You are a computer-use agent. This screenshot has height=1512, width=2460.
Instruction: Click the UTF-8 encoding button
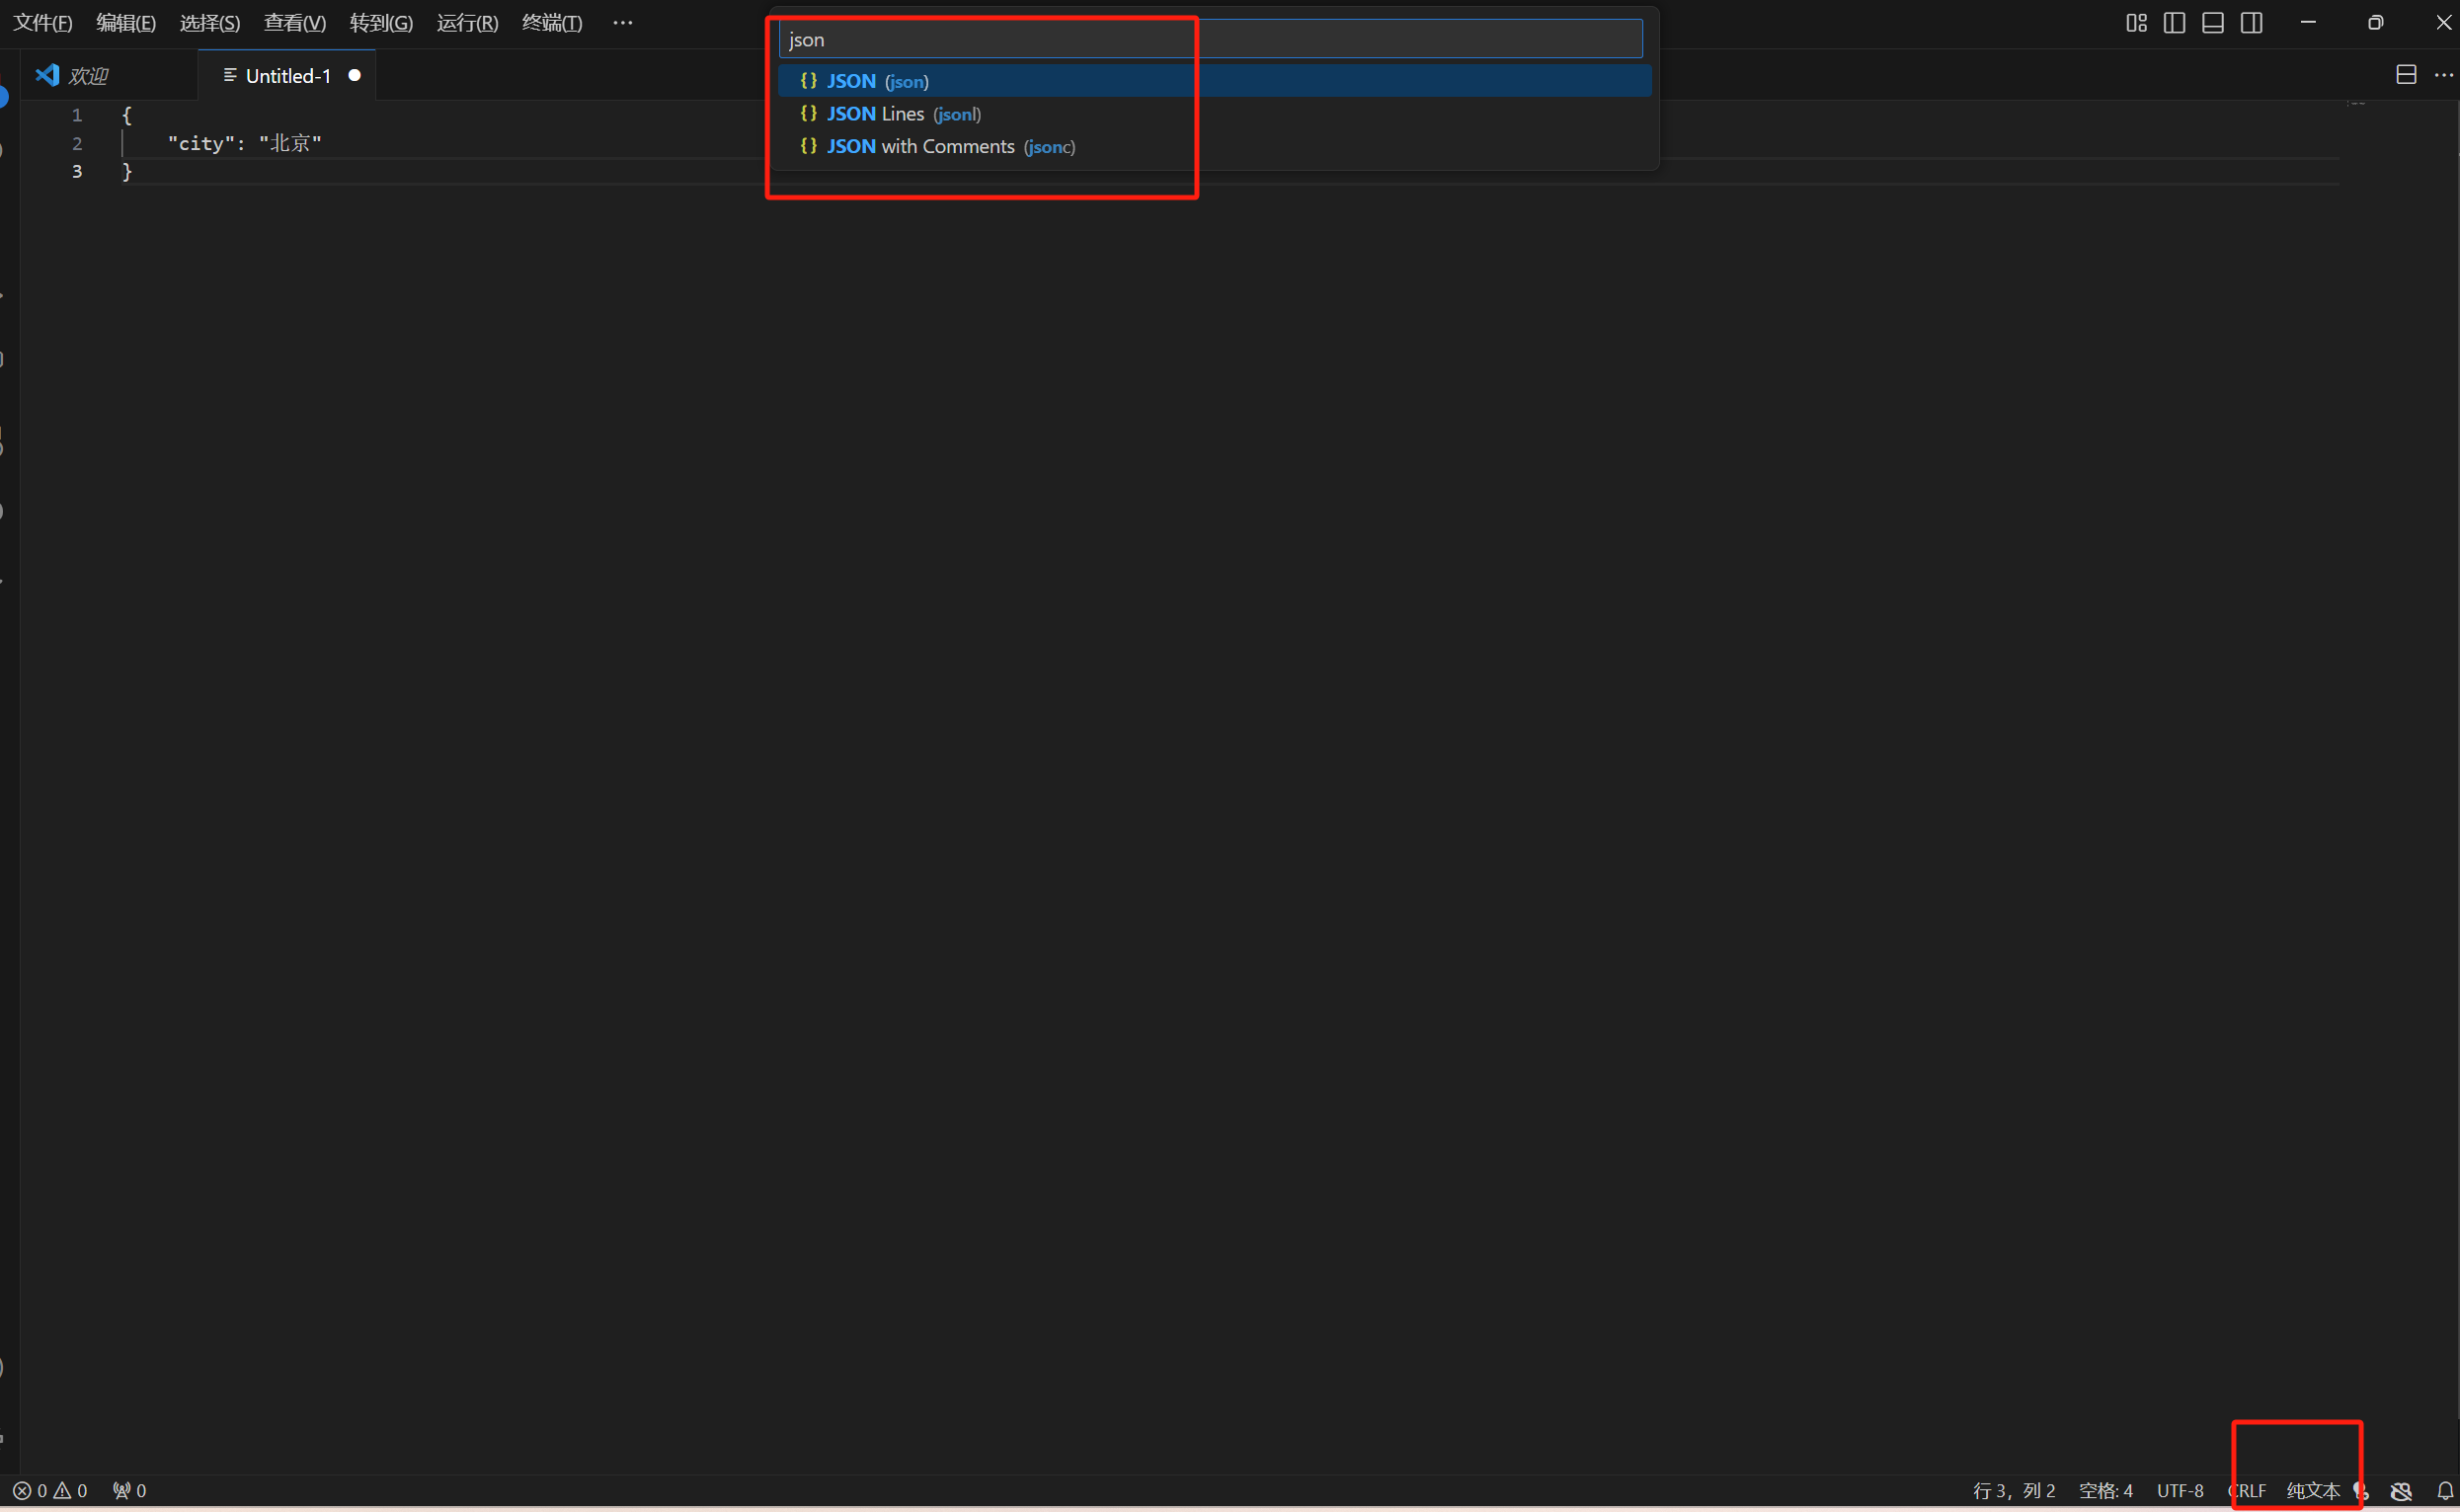tap(2180, 1490)
